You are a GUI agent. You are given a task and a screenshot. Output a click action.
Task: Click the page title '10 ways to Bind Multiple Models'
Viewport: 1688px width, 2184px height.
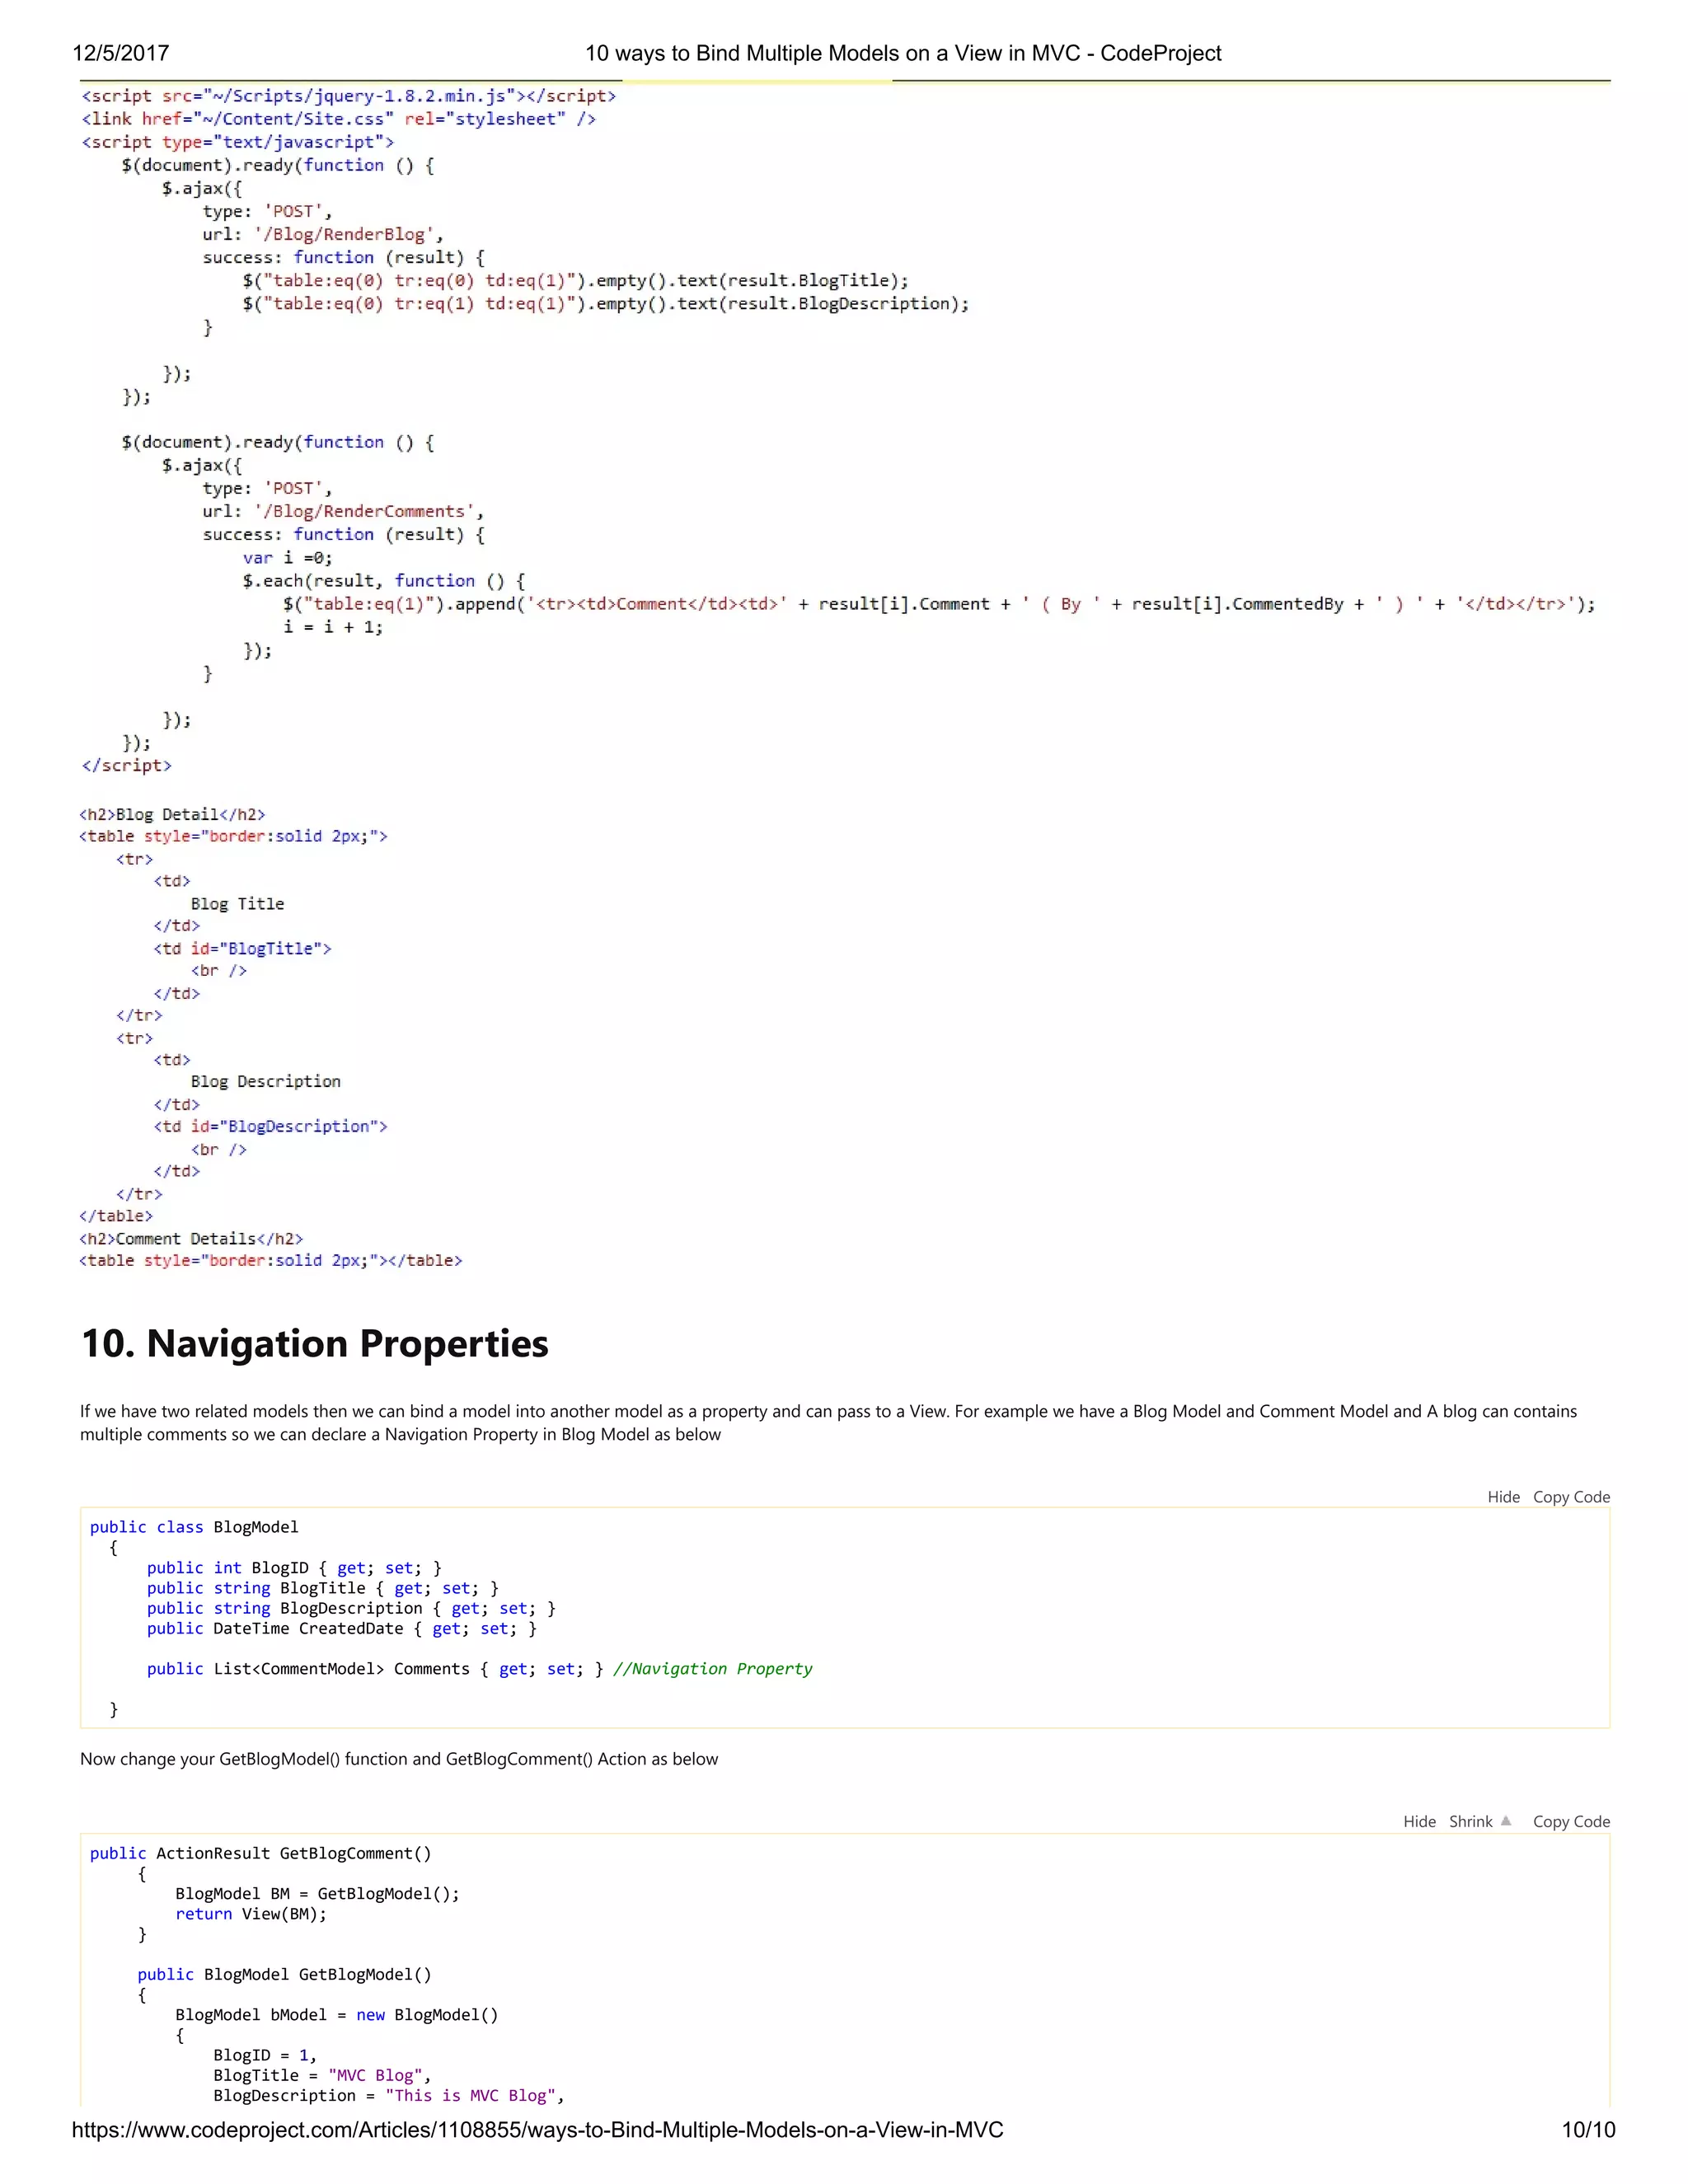coord(902,53)
